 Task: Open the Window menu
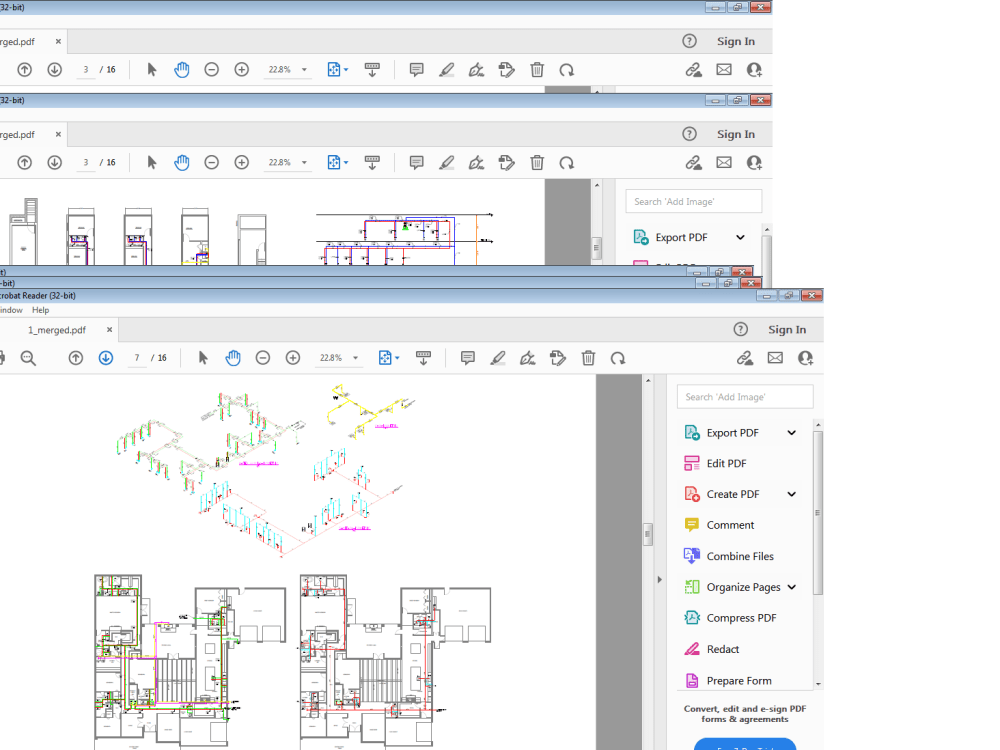pyautogui.click(x=10, y=310)
